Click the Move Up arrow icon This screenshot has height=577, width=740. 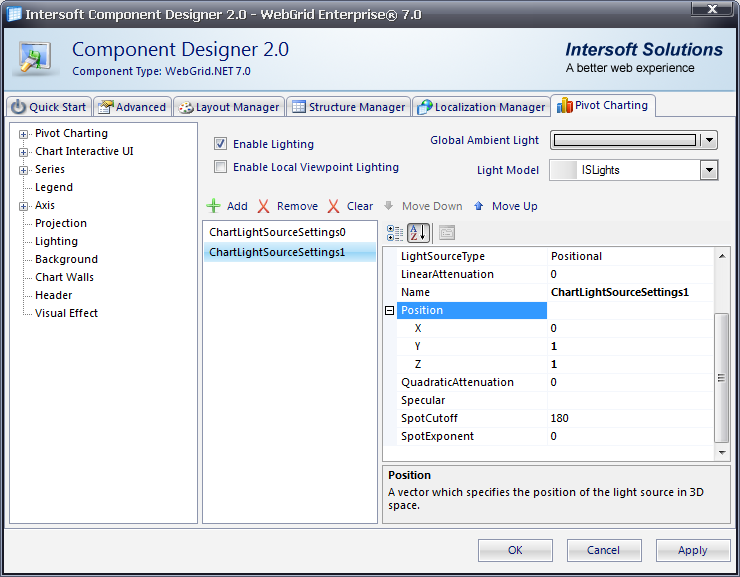(479, 206)
